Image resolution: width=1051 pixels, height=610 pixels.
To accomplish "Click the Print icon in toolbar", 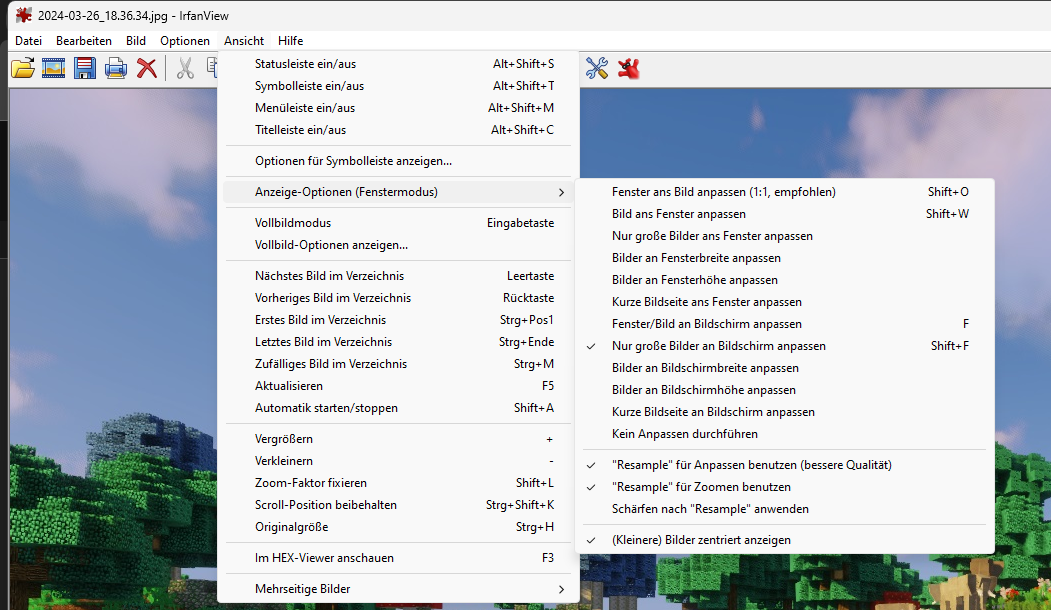I will click(115, 68).
